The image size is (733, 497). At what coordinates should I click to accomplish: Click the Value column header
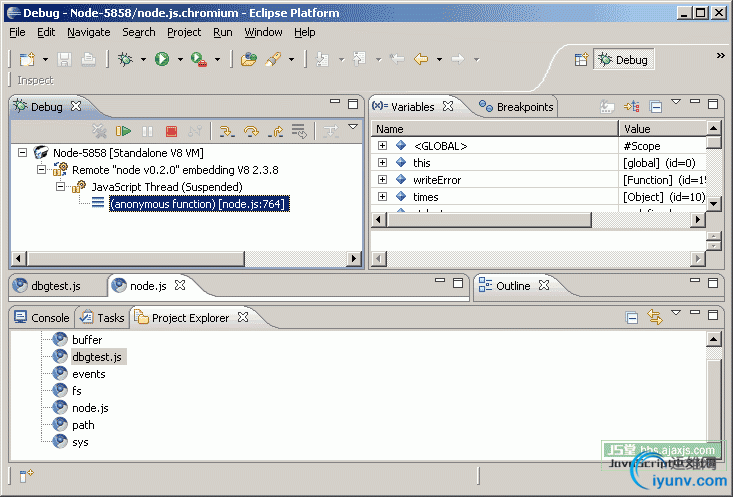pos(662,129)
